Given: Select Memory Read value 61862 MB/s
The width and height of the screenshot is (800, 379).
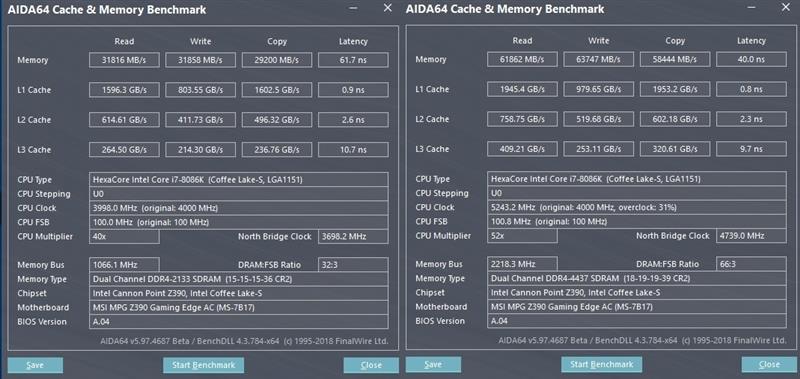Looking at the screenshot, I should pyautogui.click(x=522, y=59).
